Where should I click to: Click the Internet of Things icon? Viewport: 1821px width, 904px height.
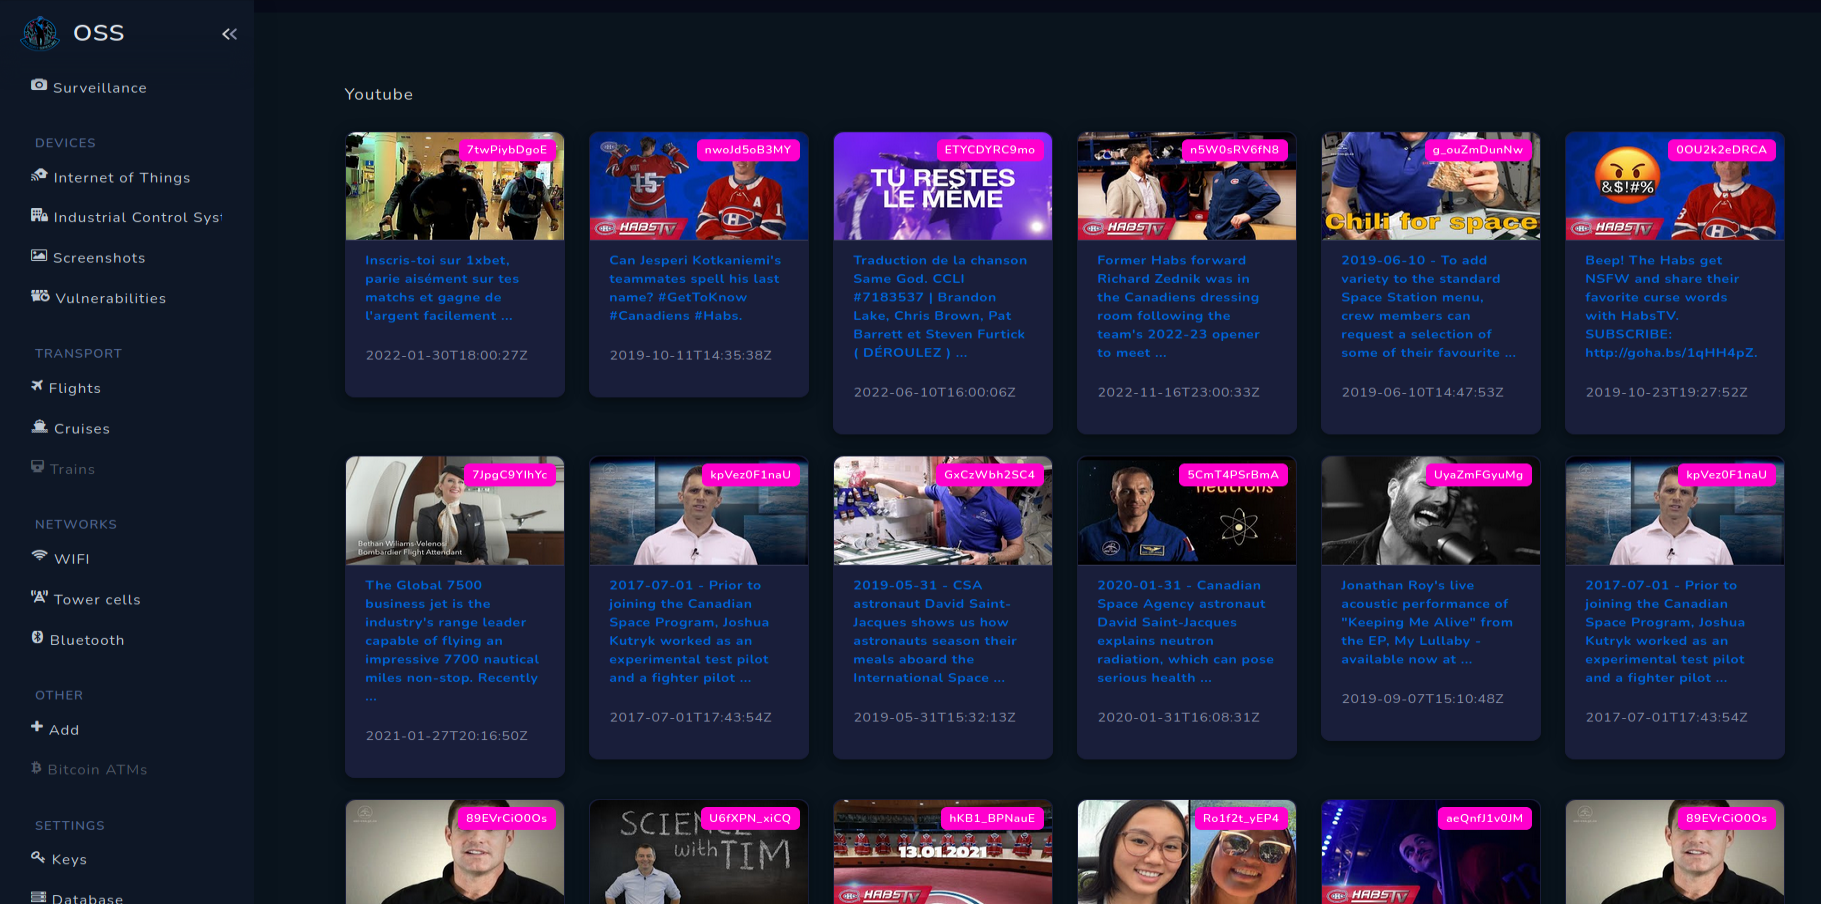(x=39, y=175)
